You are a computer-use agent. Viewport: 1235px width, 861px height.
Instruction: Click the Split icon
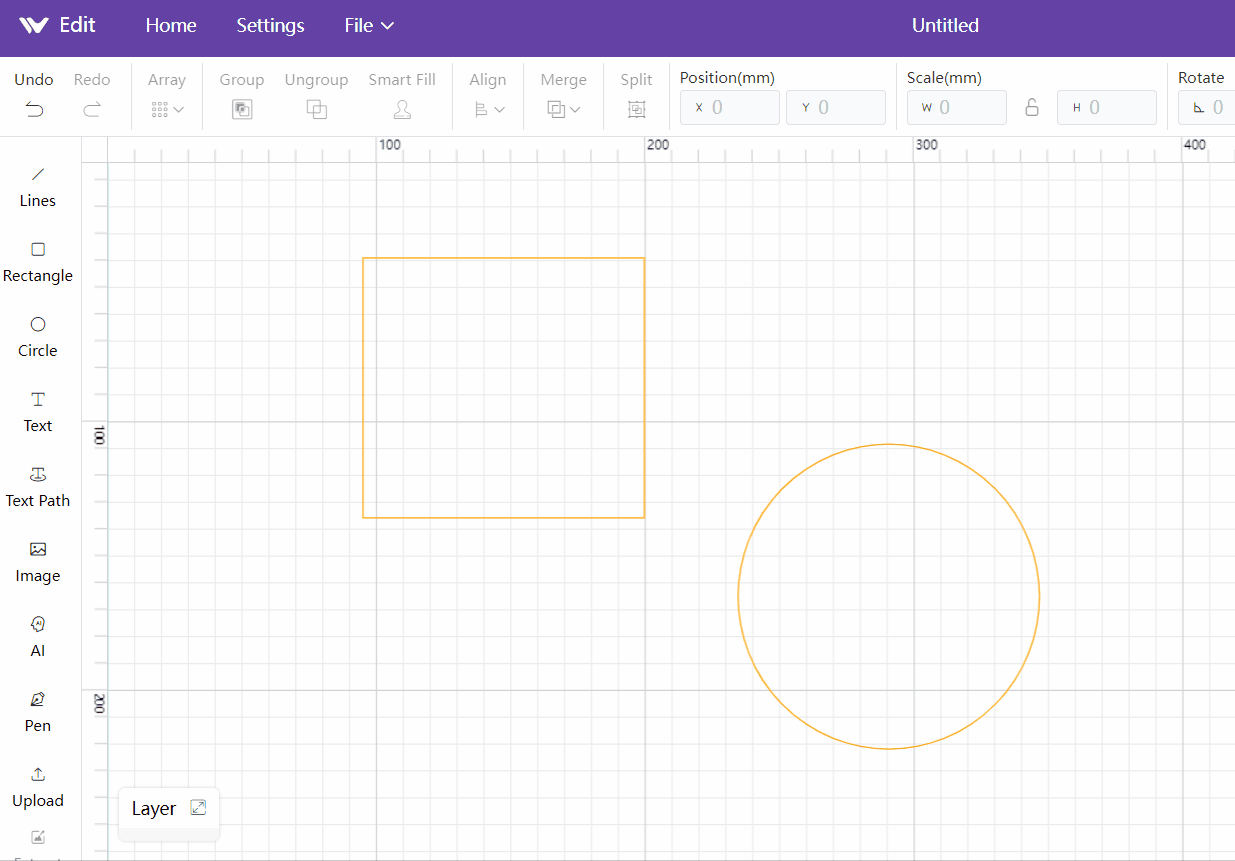(x=636, y=110)
